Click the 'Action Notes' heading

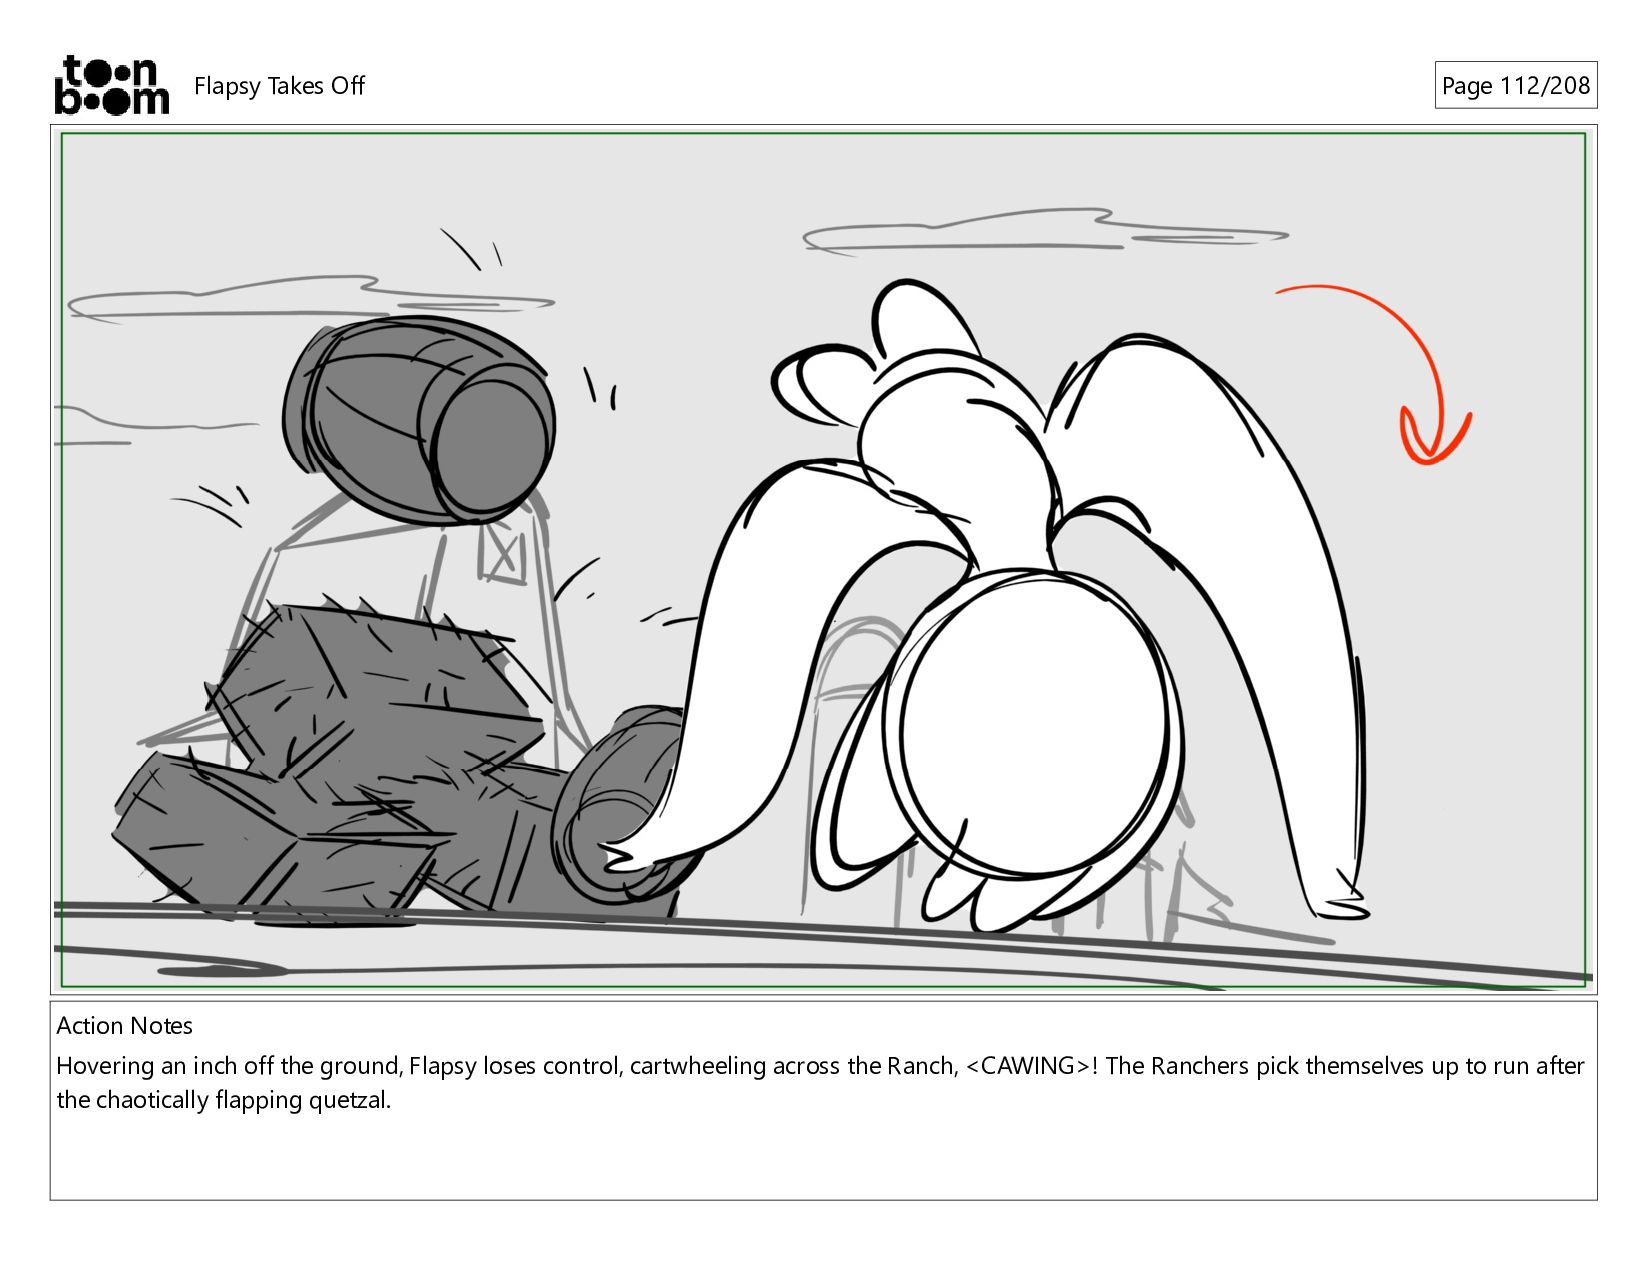124,1026
